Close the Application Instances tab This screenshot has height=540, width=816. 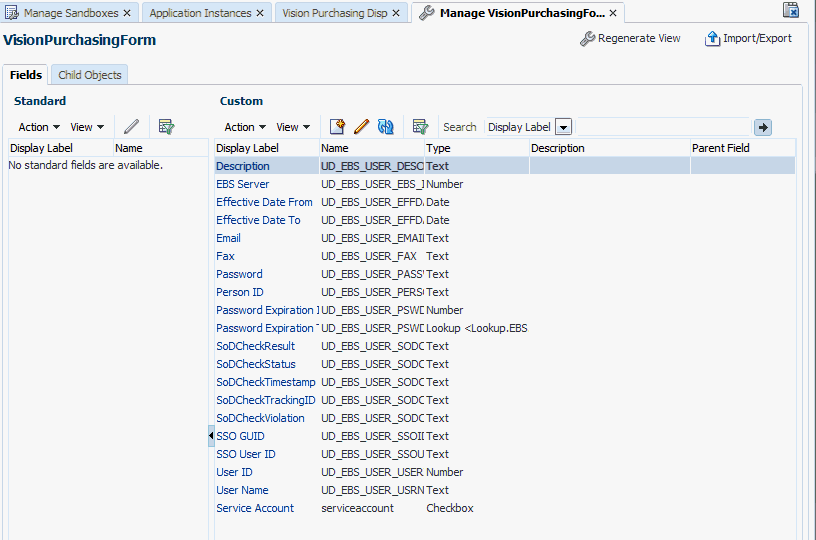260,13
